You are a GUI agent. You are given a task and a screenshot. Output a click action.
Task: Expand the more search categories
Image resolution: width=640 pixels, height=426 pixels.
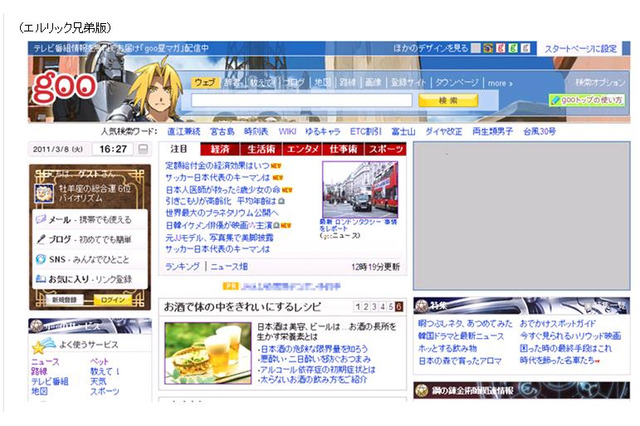point(500,83)
